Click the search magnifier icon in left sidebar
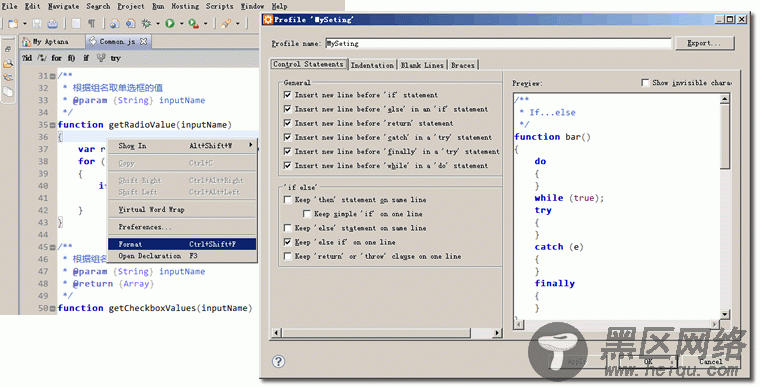This screenshot has height=387, width=760. coord(8,64)
